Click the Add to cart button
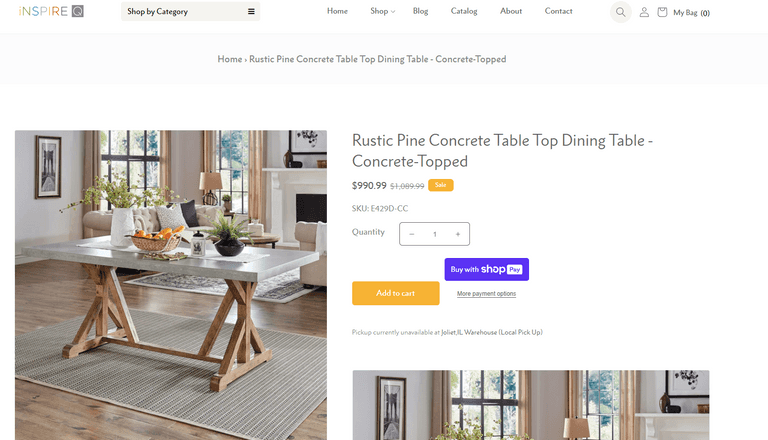 396,293
